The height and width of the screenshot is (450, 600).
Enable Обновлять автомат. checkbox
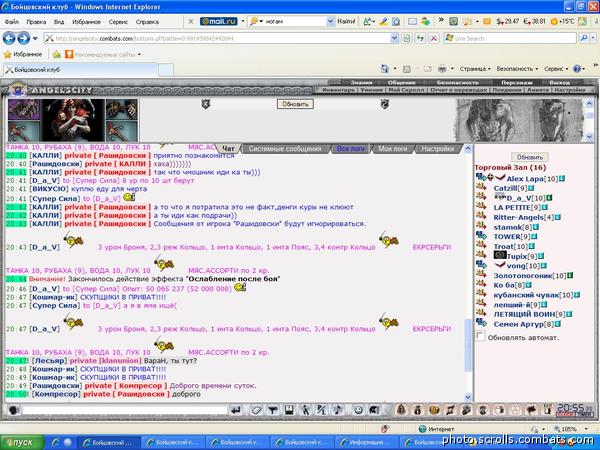(480, 336)
